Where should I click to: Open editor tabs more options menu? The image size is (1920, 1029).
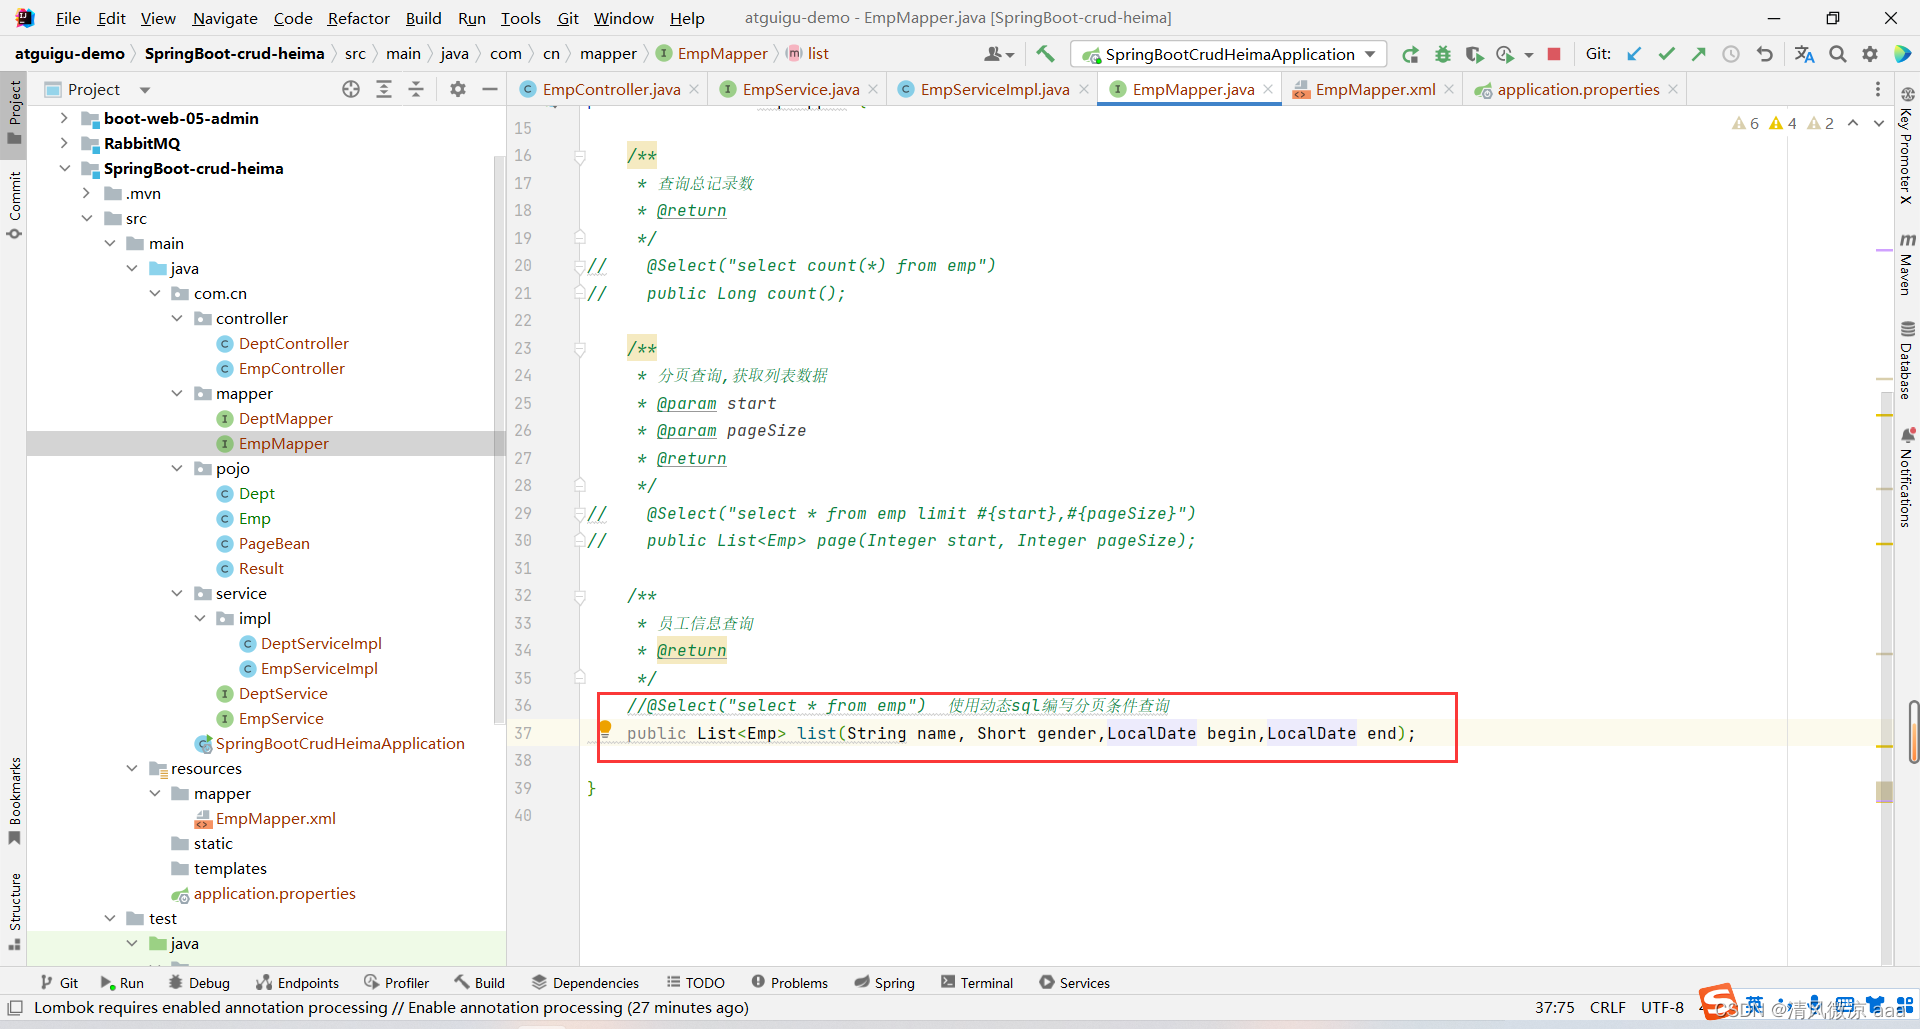pos(1877,89)
